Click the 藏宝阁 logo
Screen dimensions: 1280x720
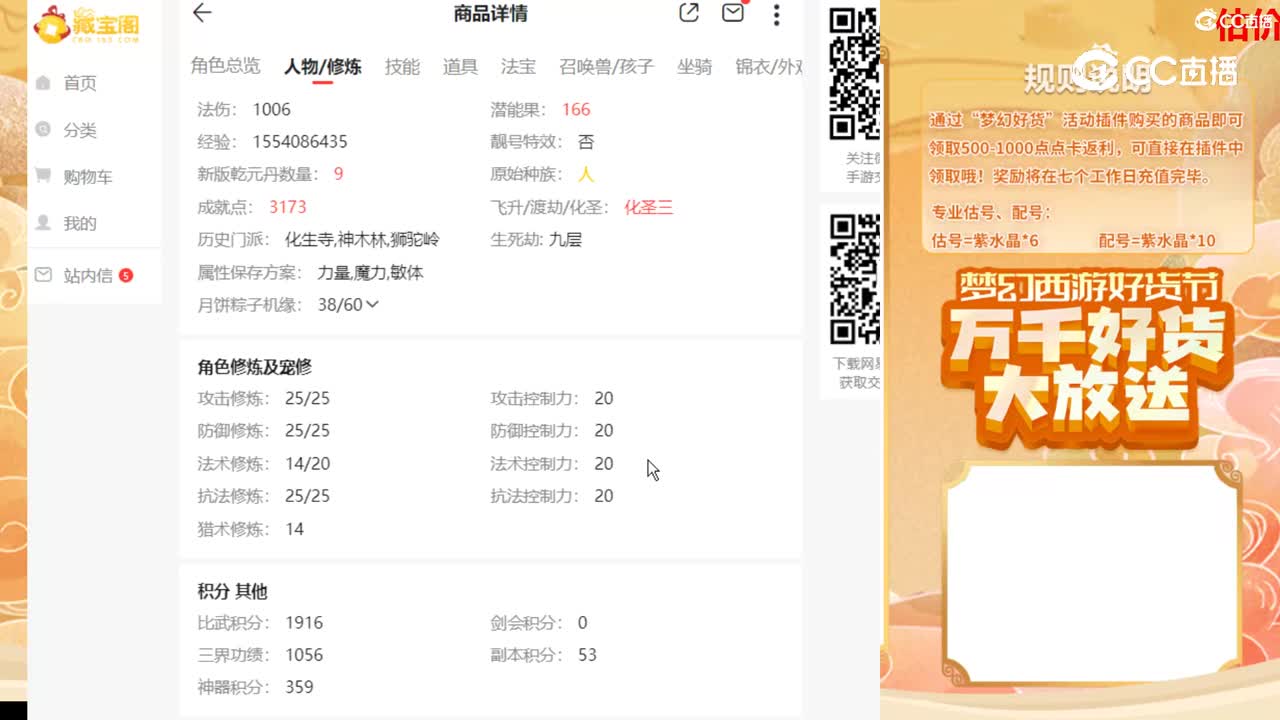pyautogui.click(x=86, y=24)
